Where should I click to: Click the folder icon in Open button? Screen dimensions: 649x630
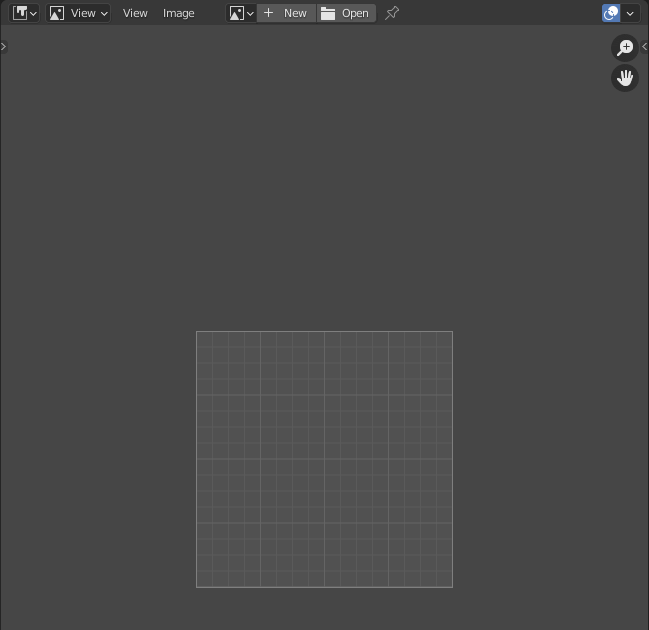[x=328, y=13]
